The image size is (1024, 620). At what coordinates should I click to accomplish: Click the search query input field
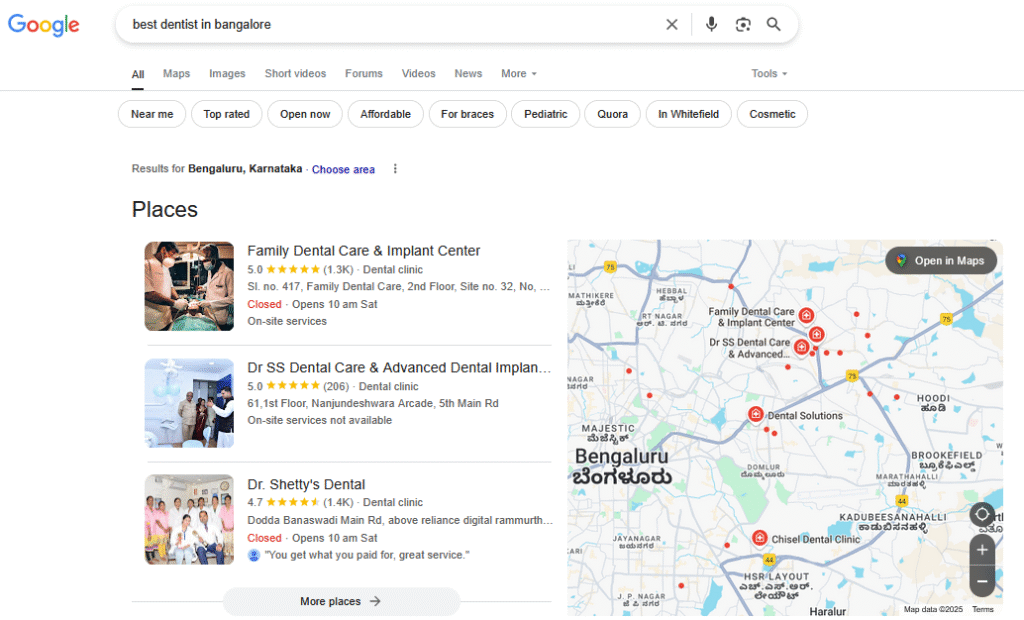tap(392, 25)
